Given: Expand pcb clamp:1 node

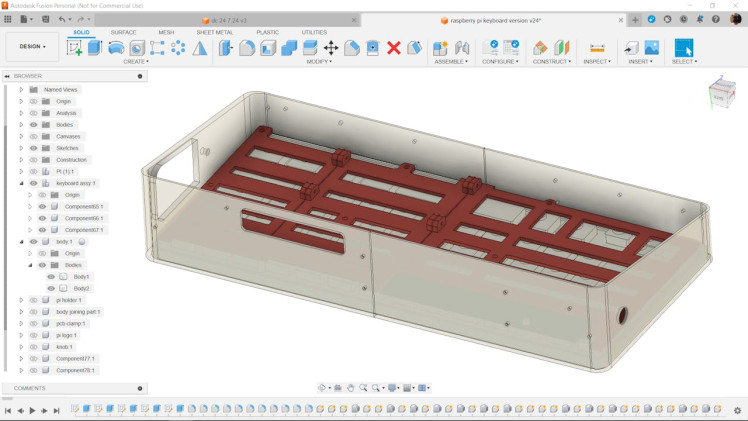Looking at the screenshot, I should tap(21, 323).
